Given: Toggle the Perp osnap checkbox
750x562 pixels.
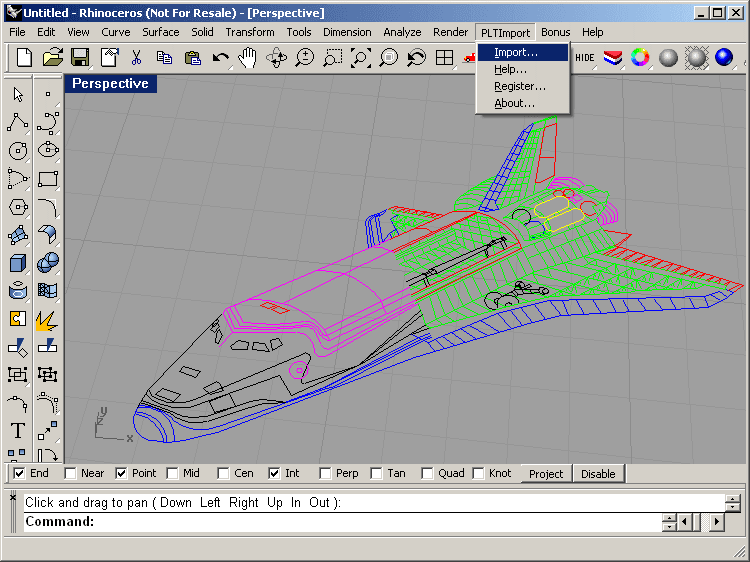Looking at the screenshot, I should tap(325, 473).
